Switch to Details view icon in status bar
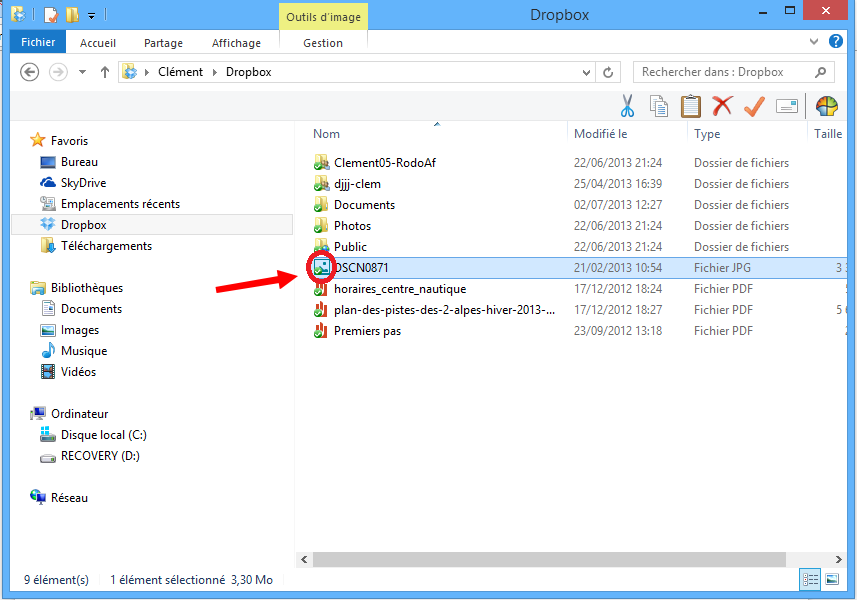 (x=809, y=579)
